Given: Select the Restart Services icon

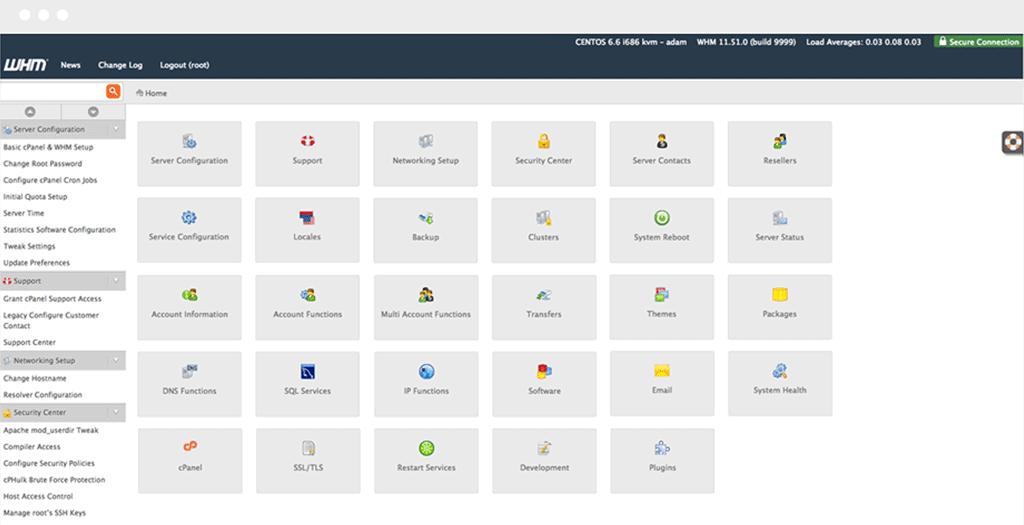Looking at the screenshot, I should 426,448.
